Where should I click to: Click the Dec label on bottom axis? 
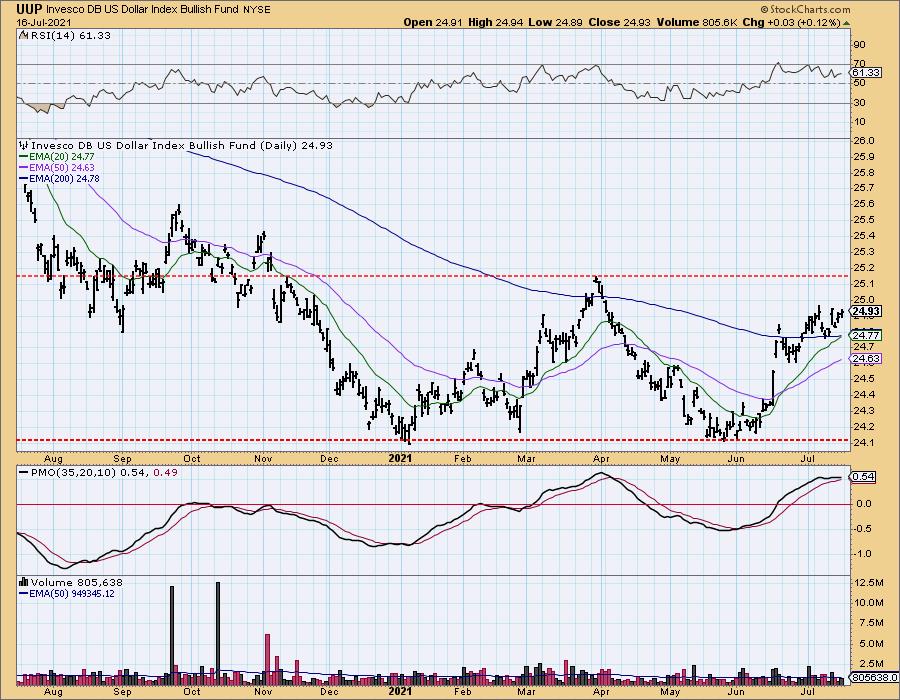click(x=329, y=691)
